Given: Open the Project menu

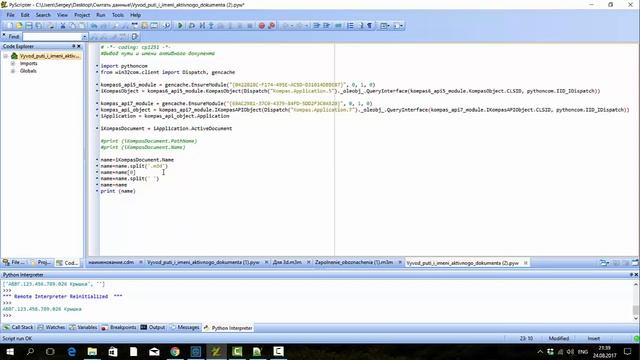Looking at the screenshot, I should coord(82,15).
